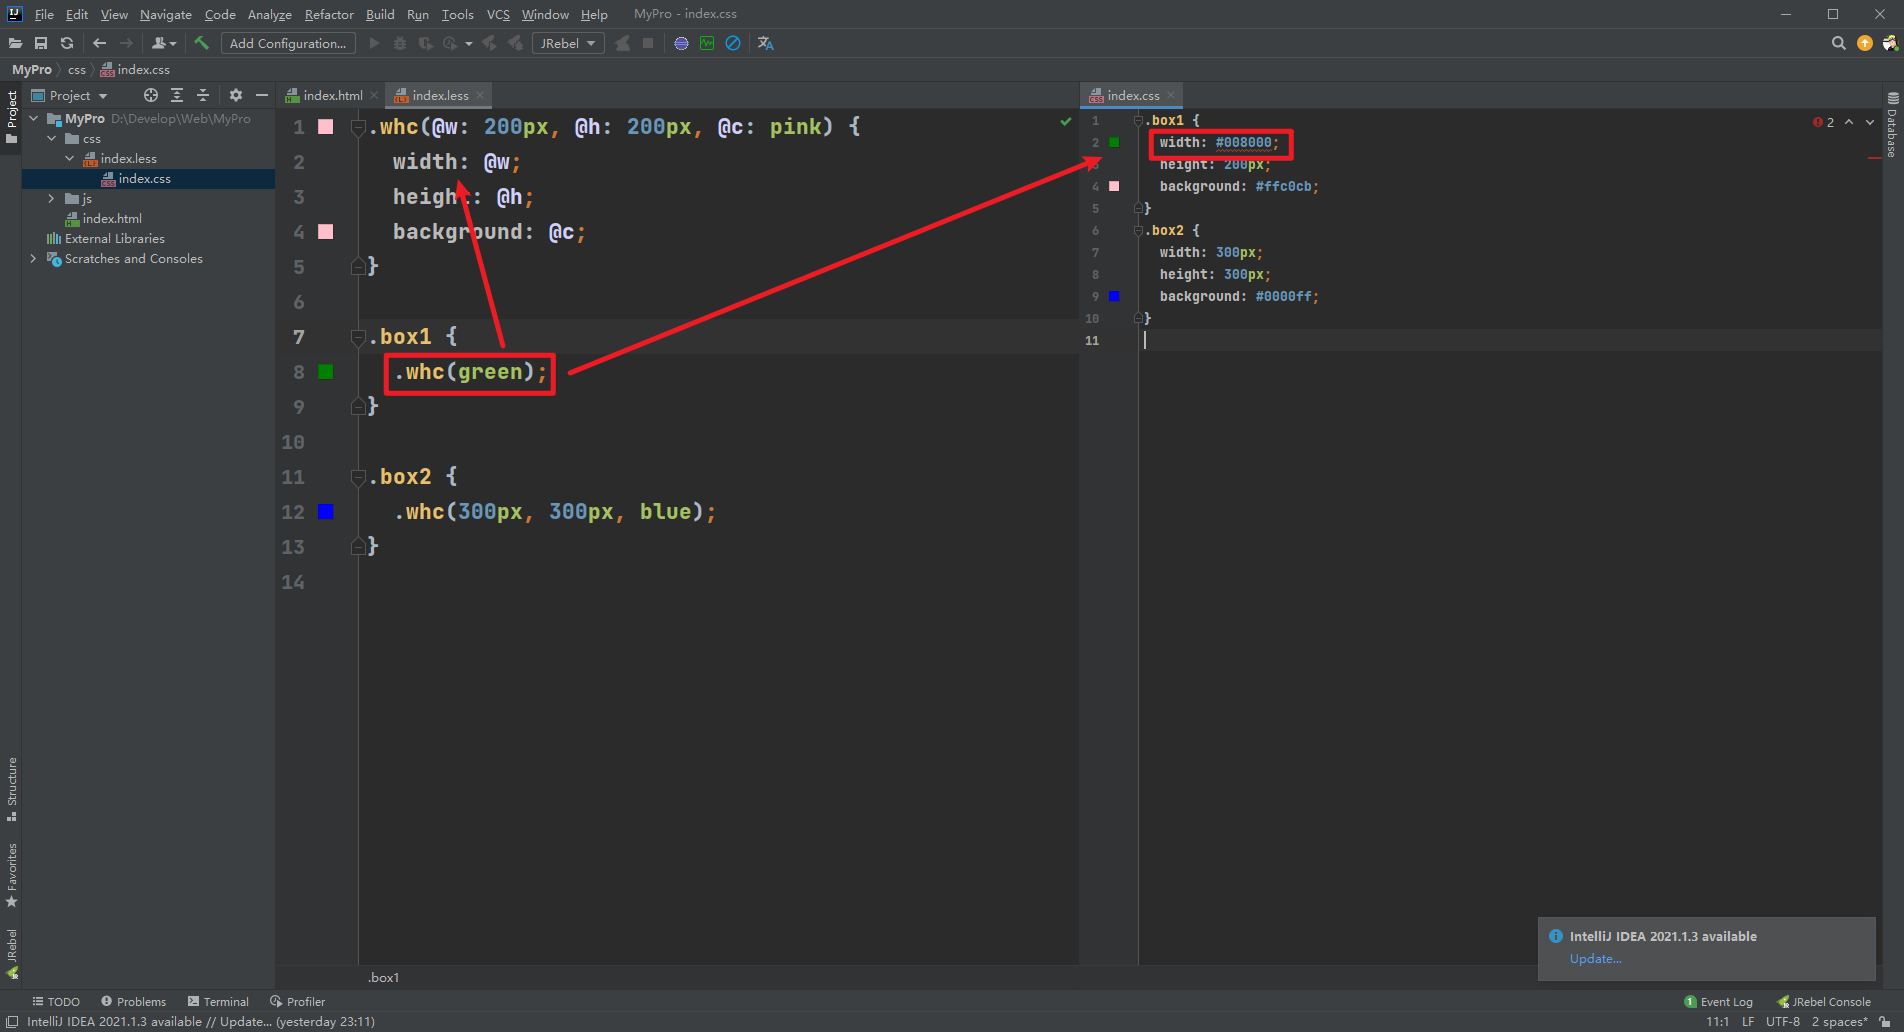Click Expand All in Project panel
Viewport: 1904px width, 1032px height.
click(x=177, y=95)
